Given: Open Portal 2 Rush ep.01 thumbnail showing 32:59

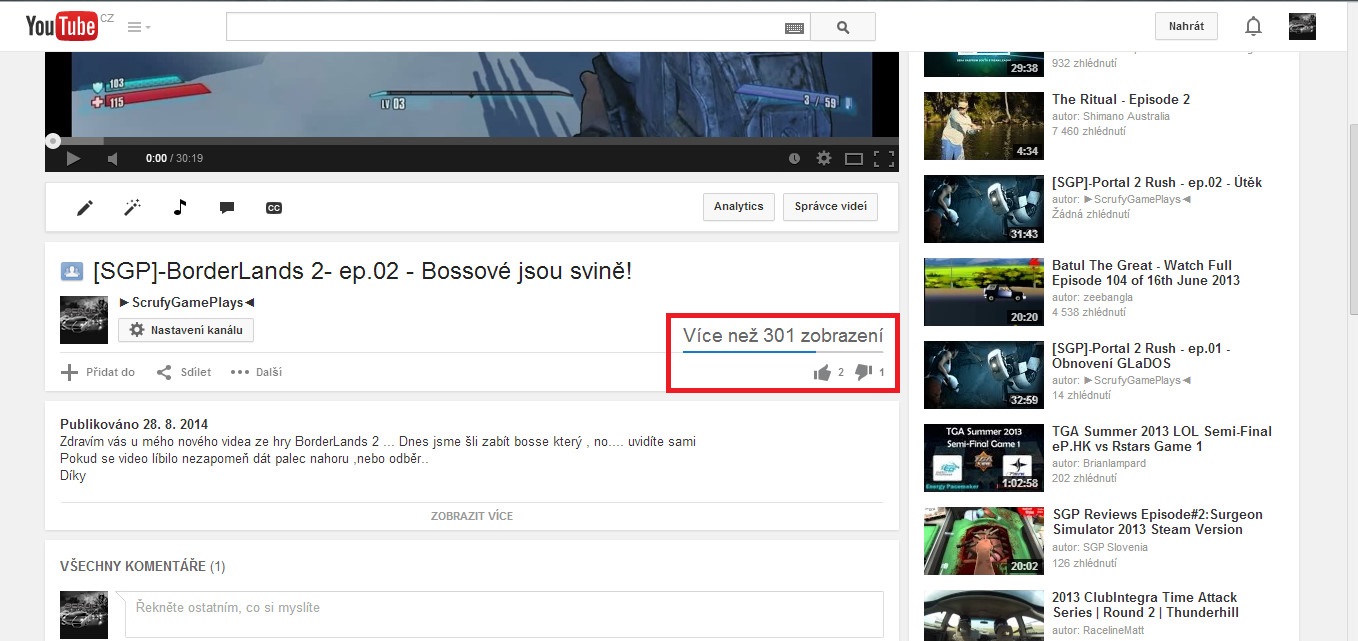Looking at the screenshot, I should [984, 375].
